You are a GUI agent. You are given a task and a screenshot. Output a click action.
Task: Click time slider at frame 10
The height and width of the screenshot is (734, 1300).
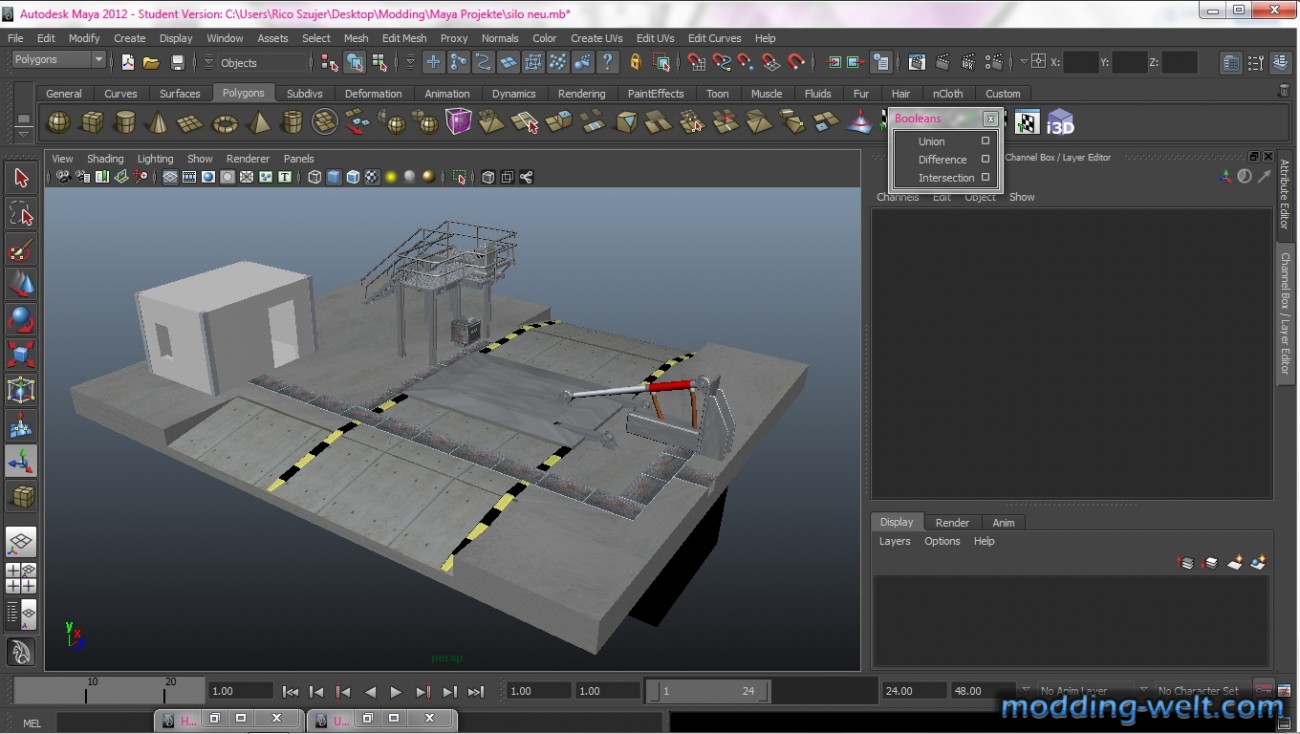[x=86, y=691]
